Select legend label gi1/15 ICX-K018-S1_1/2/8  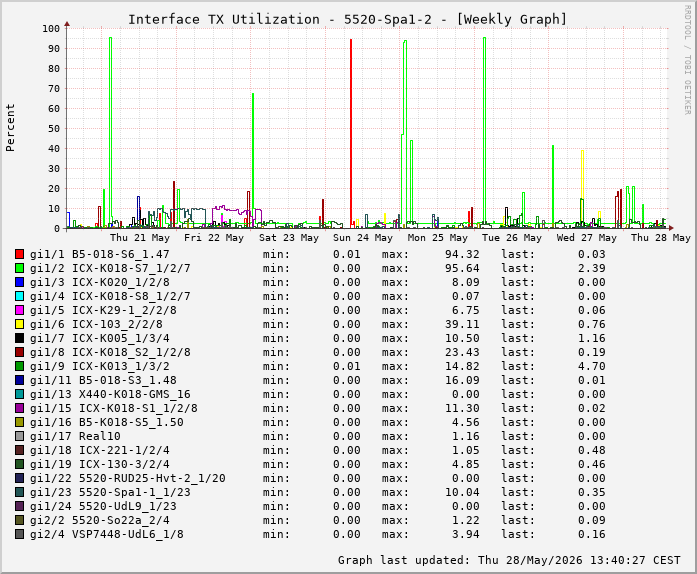coord(114,408)
